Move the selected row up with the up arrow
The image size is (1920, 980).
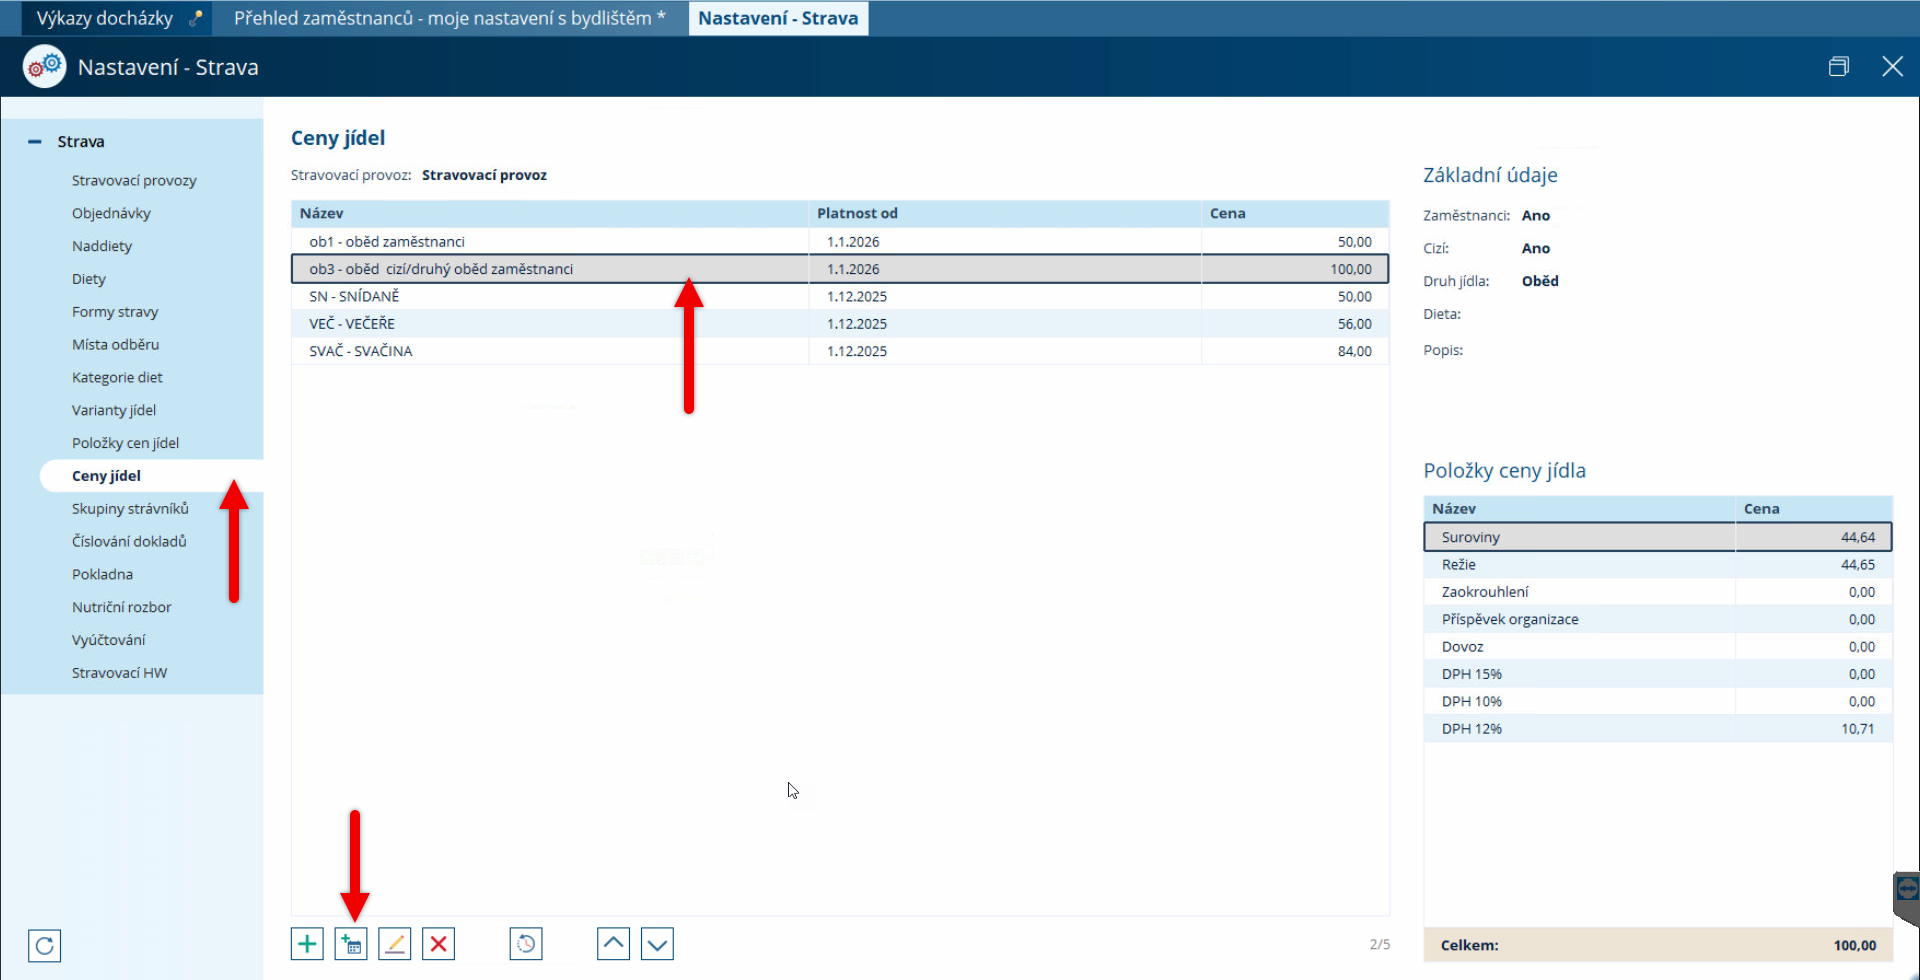614,943
